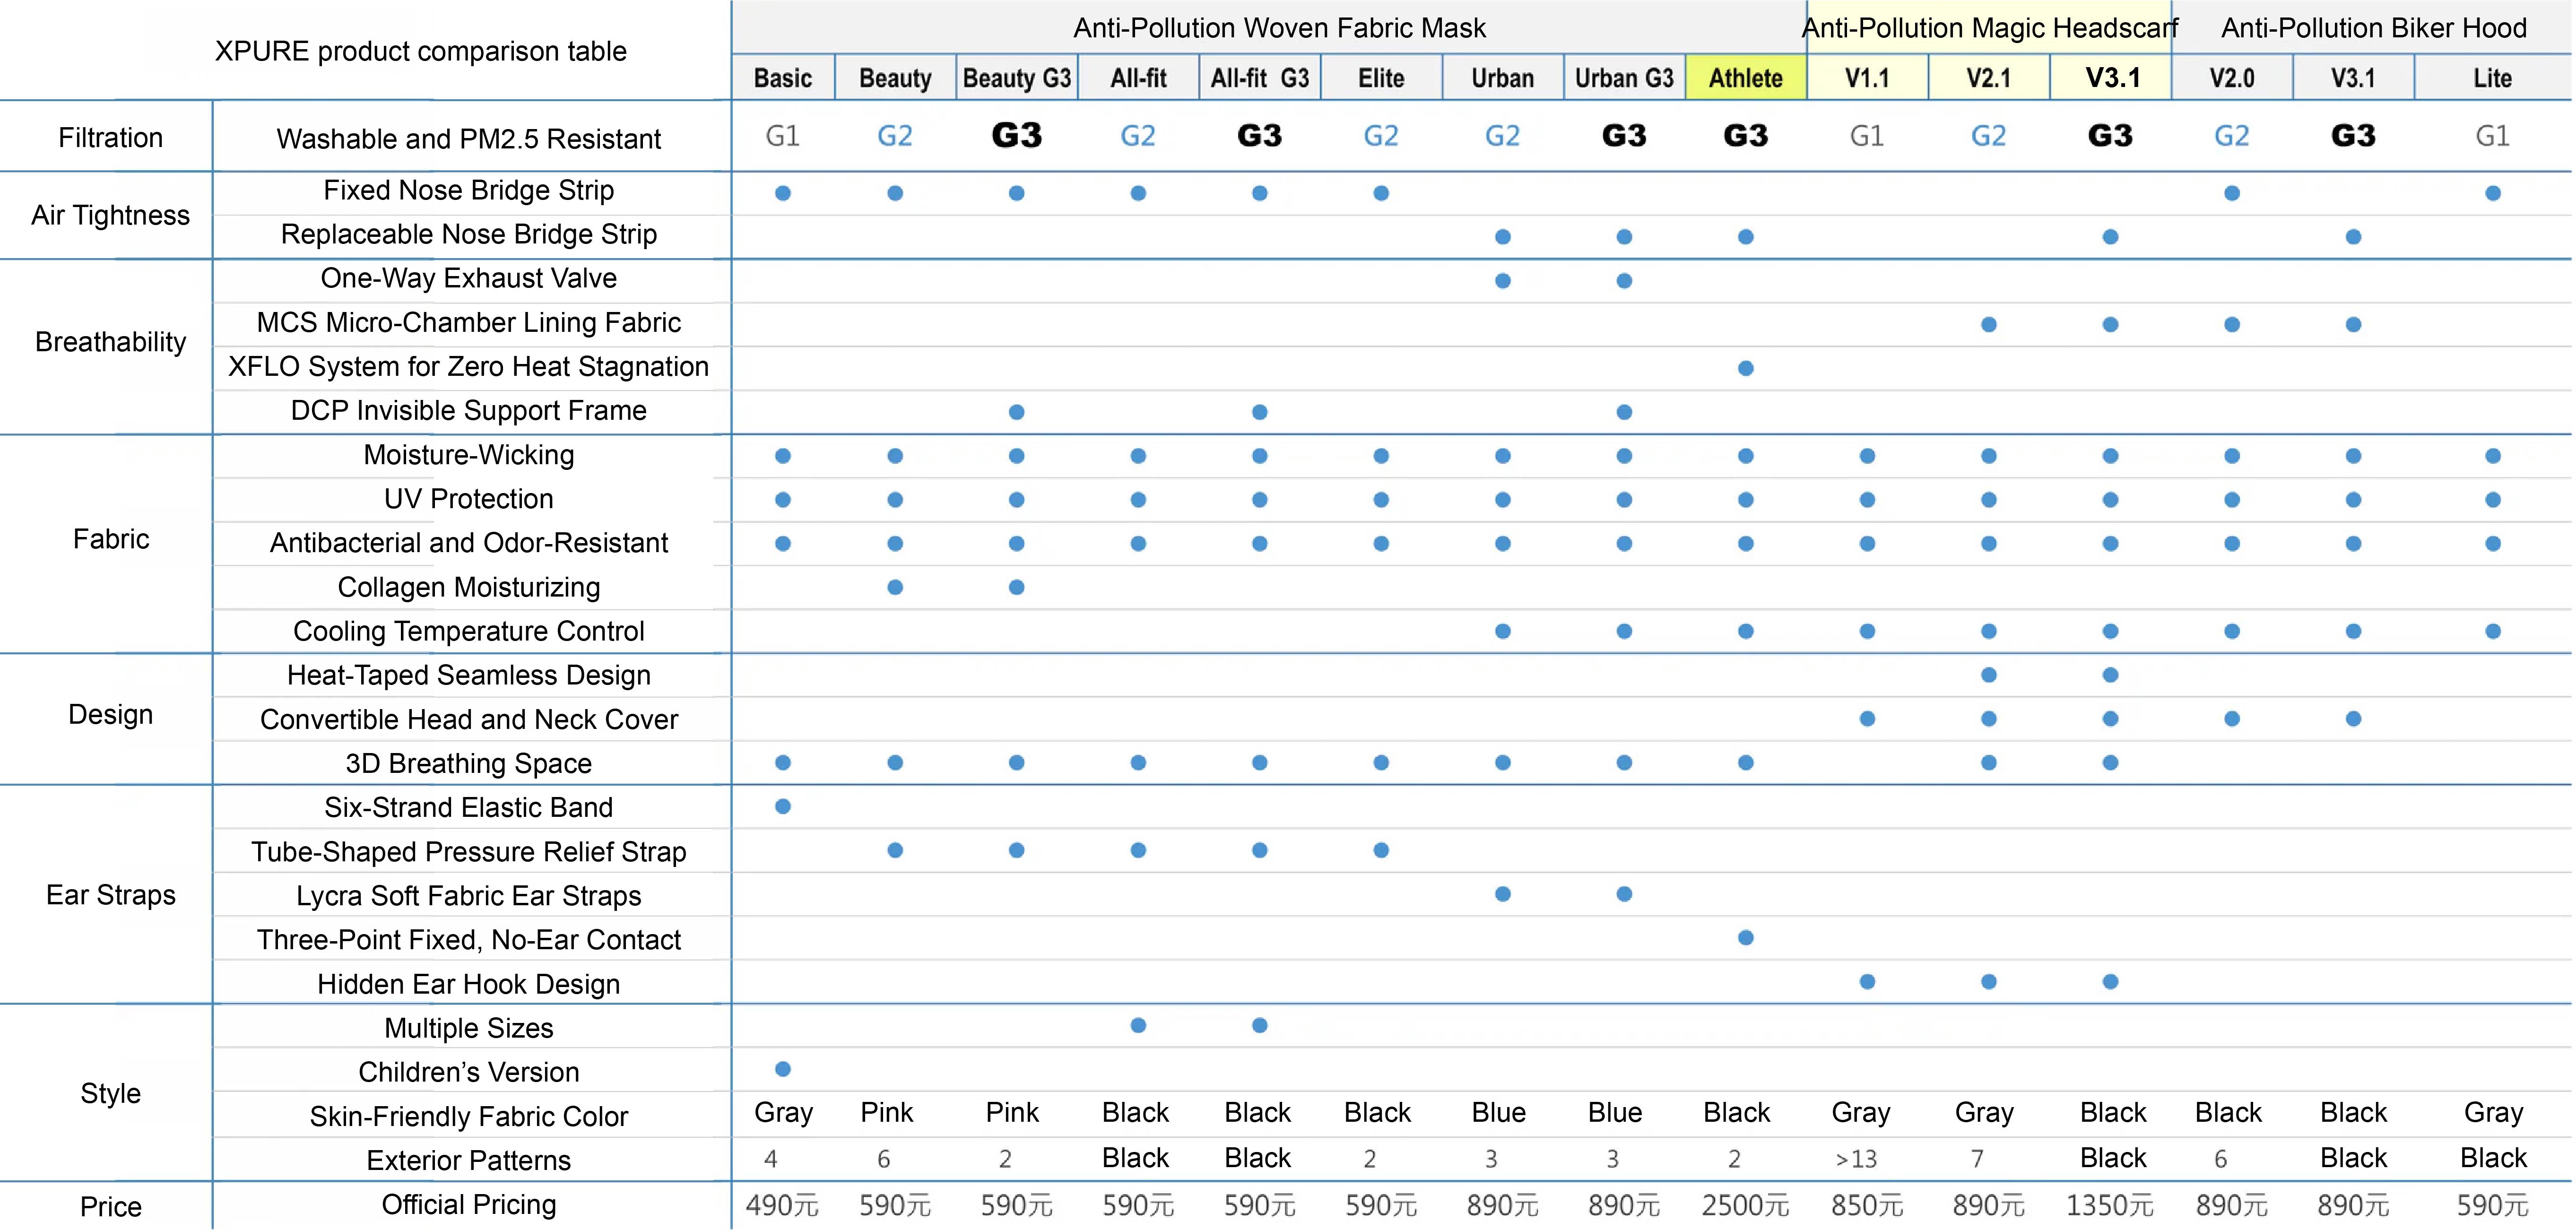Click Beauty's Collagen Moisturizing dot
The height and width of the screenshot is (1230, 2576).
(895, 587)
